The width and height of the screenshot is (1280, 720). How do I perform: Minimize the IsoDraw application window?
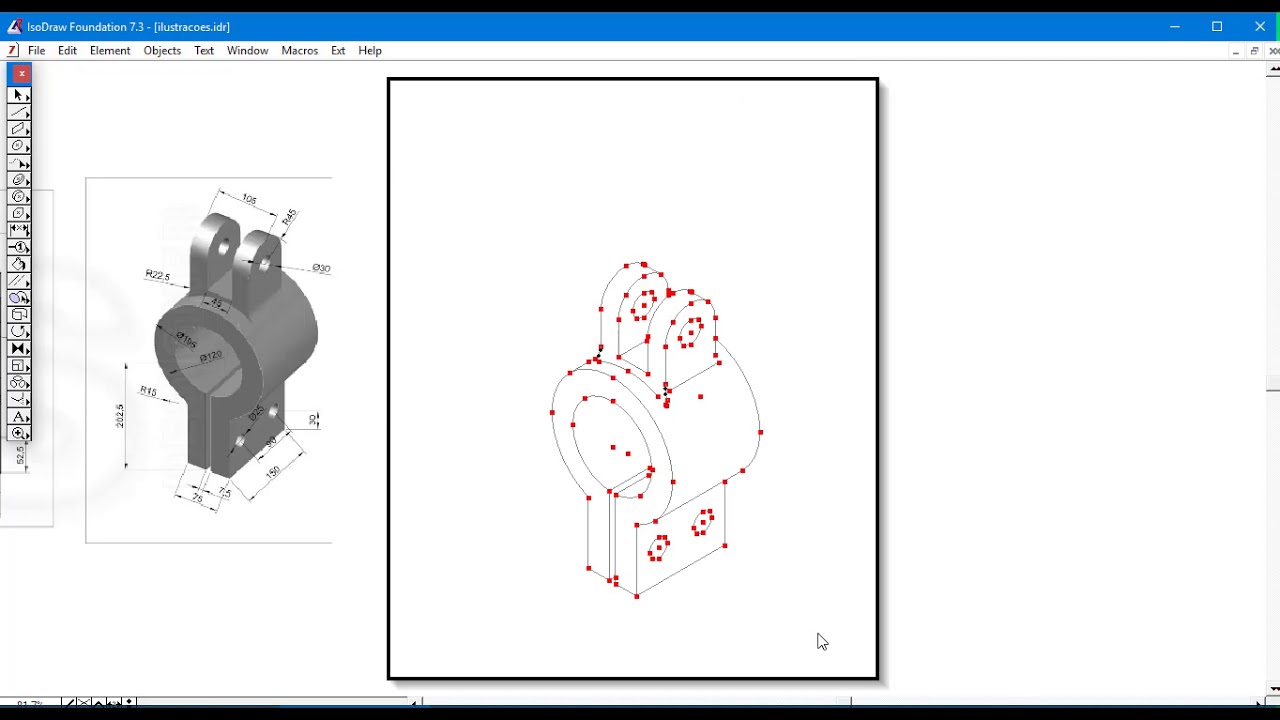[x=1175, y=26]
